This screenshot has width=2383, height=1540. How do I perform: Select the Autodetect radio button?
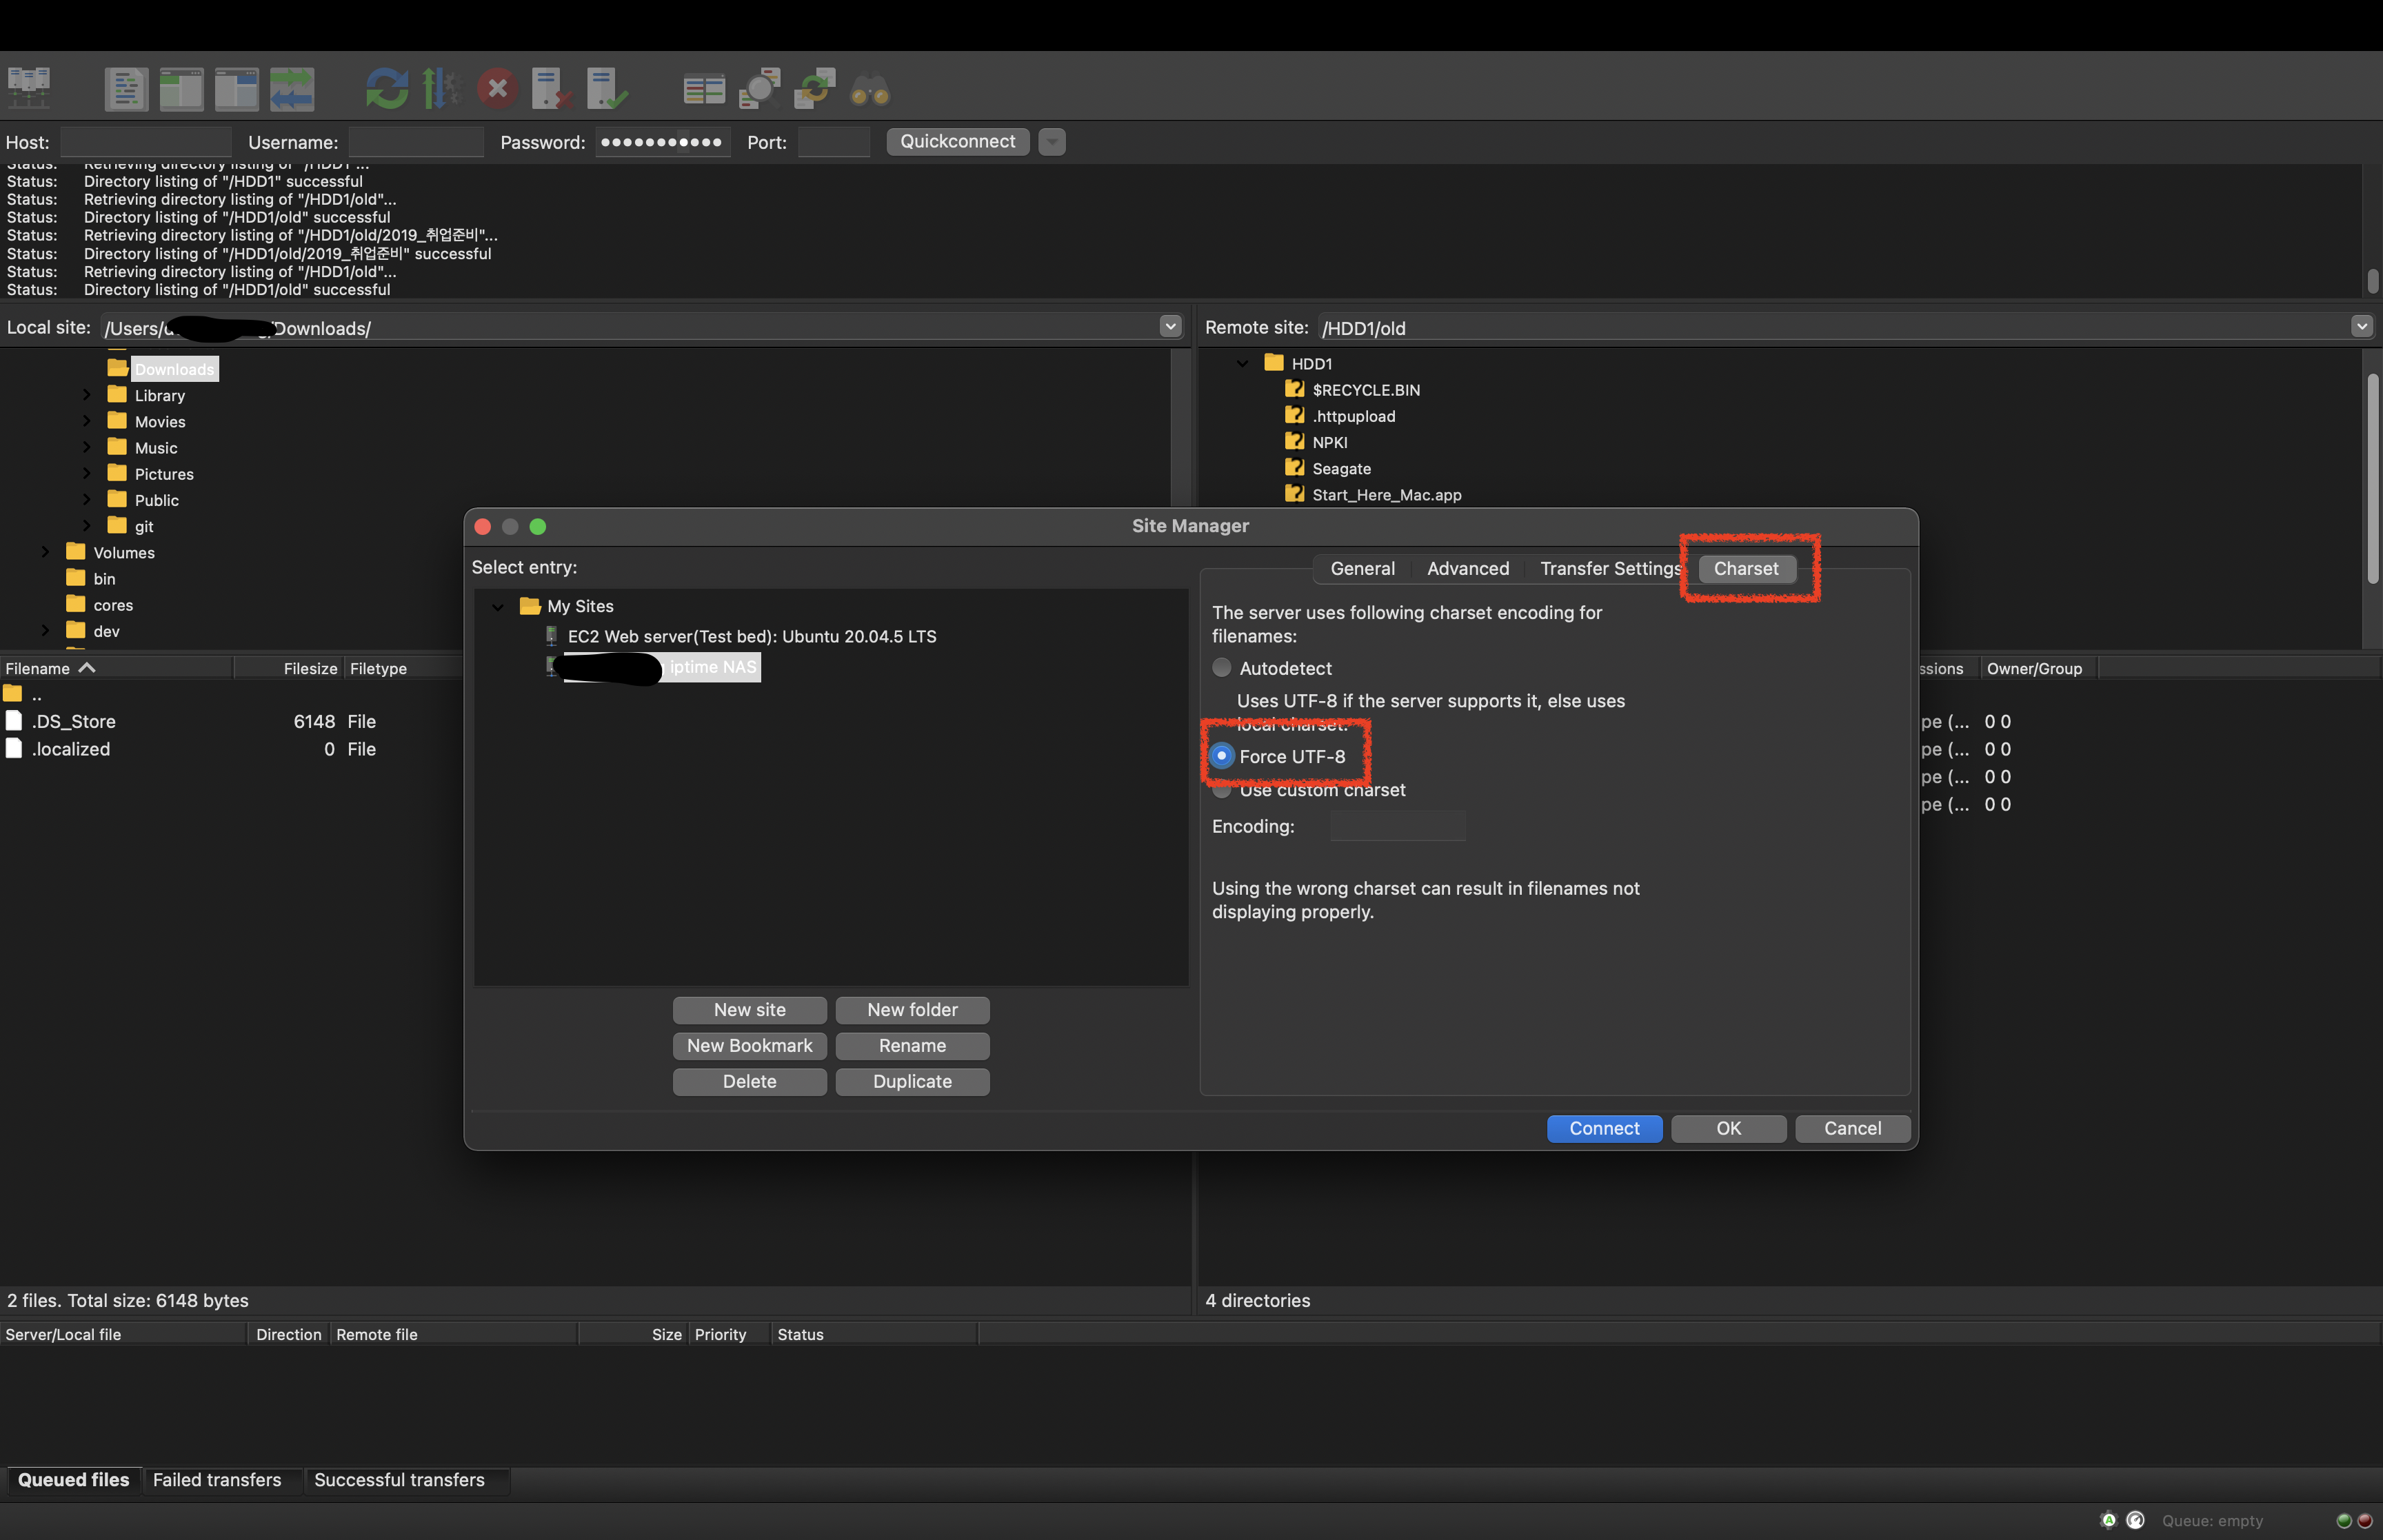click(x=1221, y=668)
